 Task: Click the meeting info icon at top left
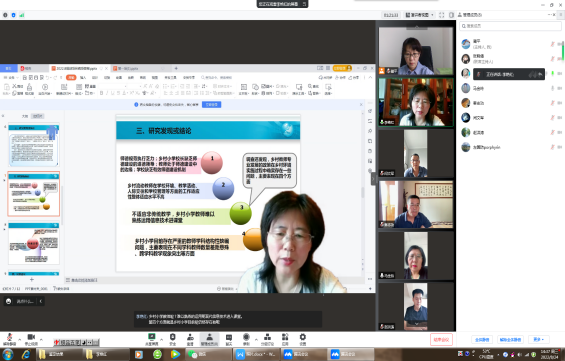coord(5,15)
